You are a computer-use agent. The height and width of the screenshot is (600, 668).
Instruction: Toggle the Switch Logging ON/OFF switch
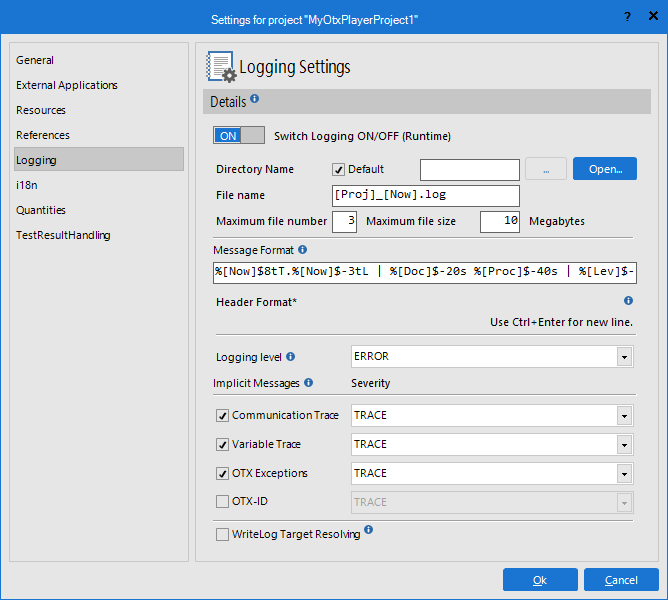(239, 136)
